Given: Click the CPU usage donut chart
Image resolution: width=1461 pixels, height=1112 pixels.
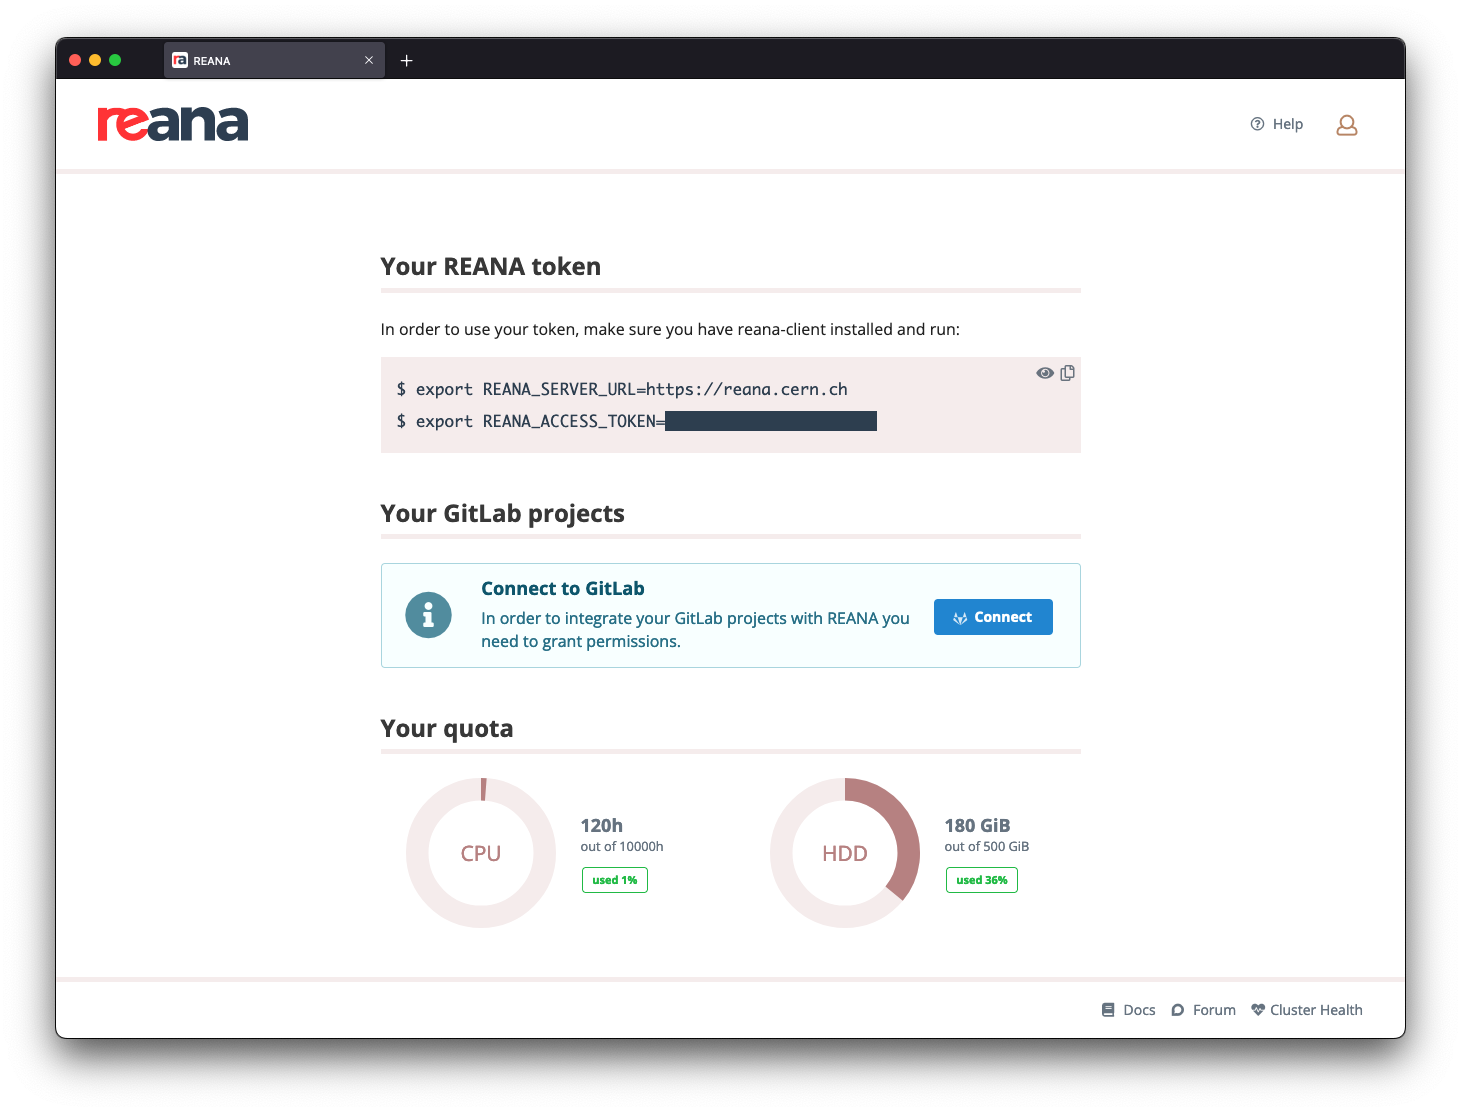Looking at the screenshot, I should 481,853.
